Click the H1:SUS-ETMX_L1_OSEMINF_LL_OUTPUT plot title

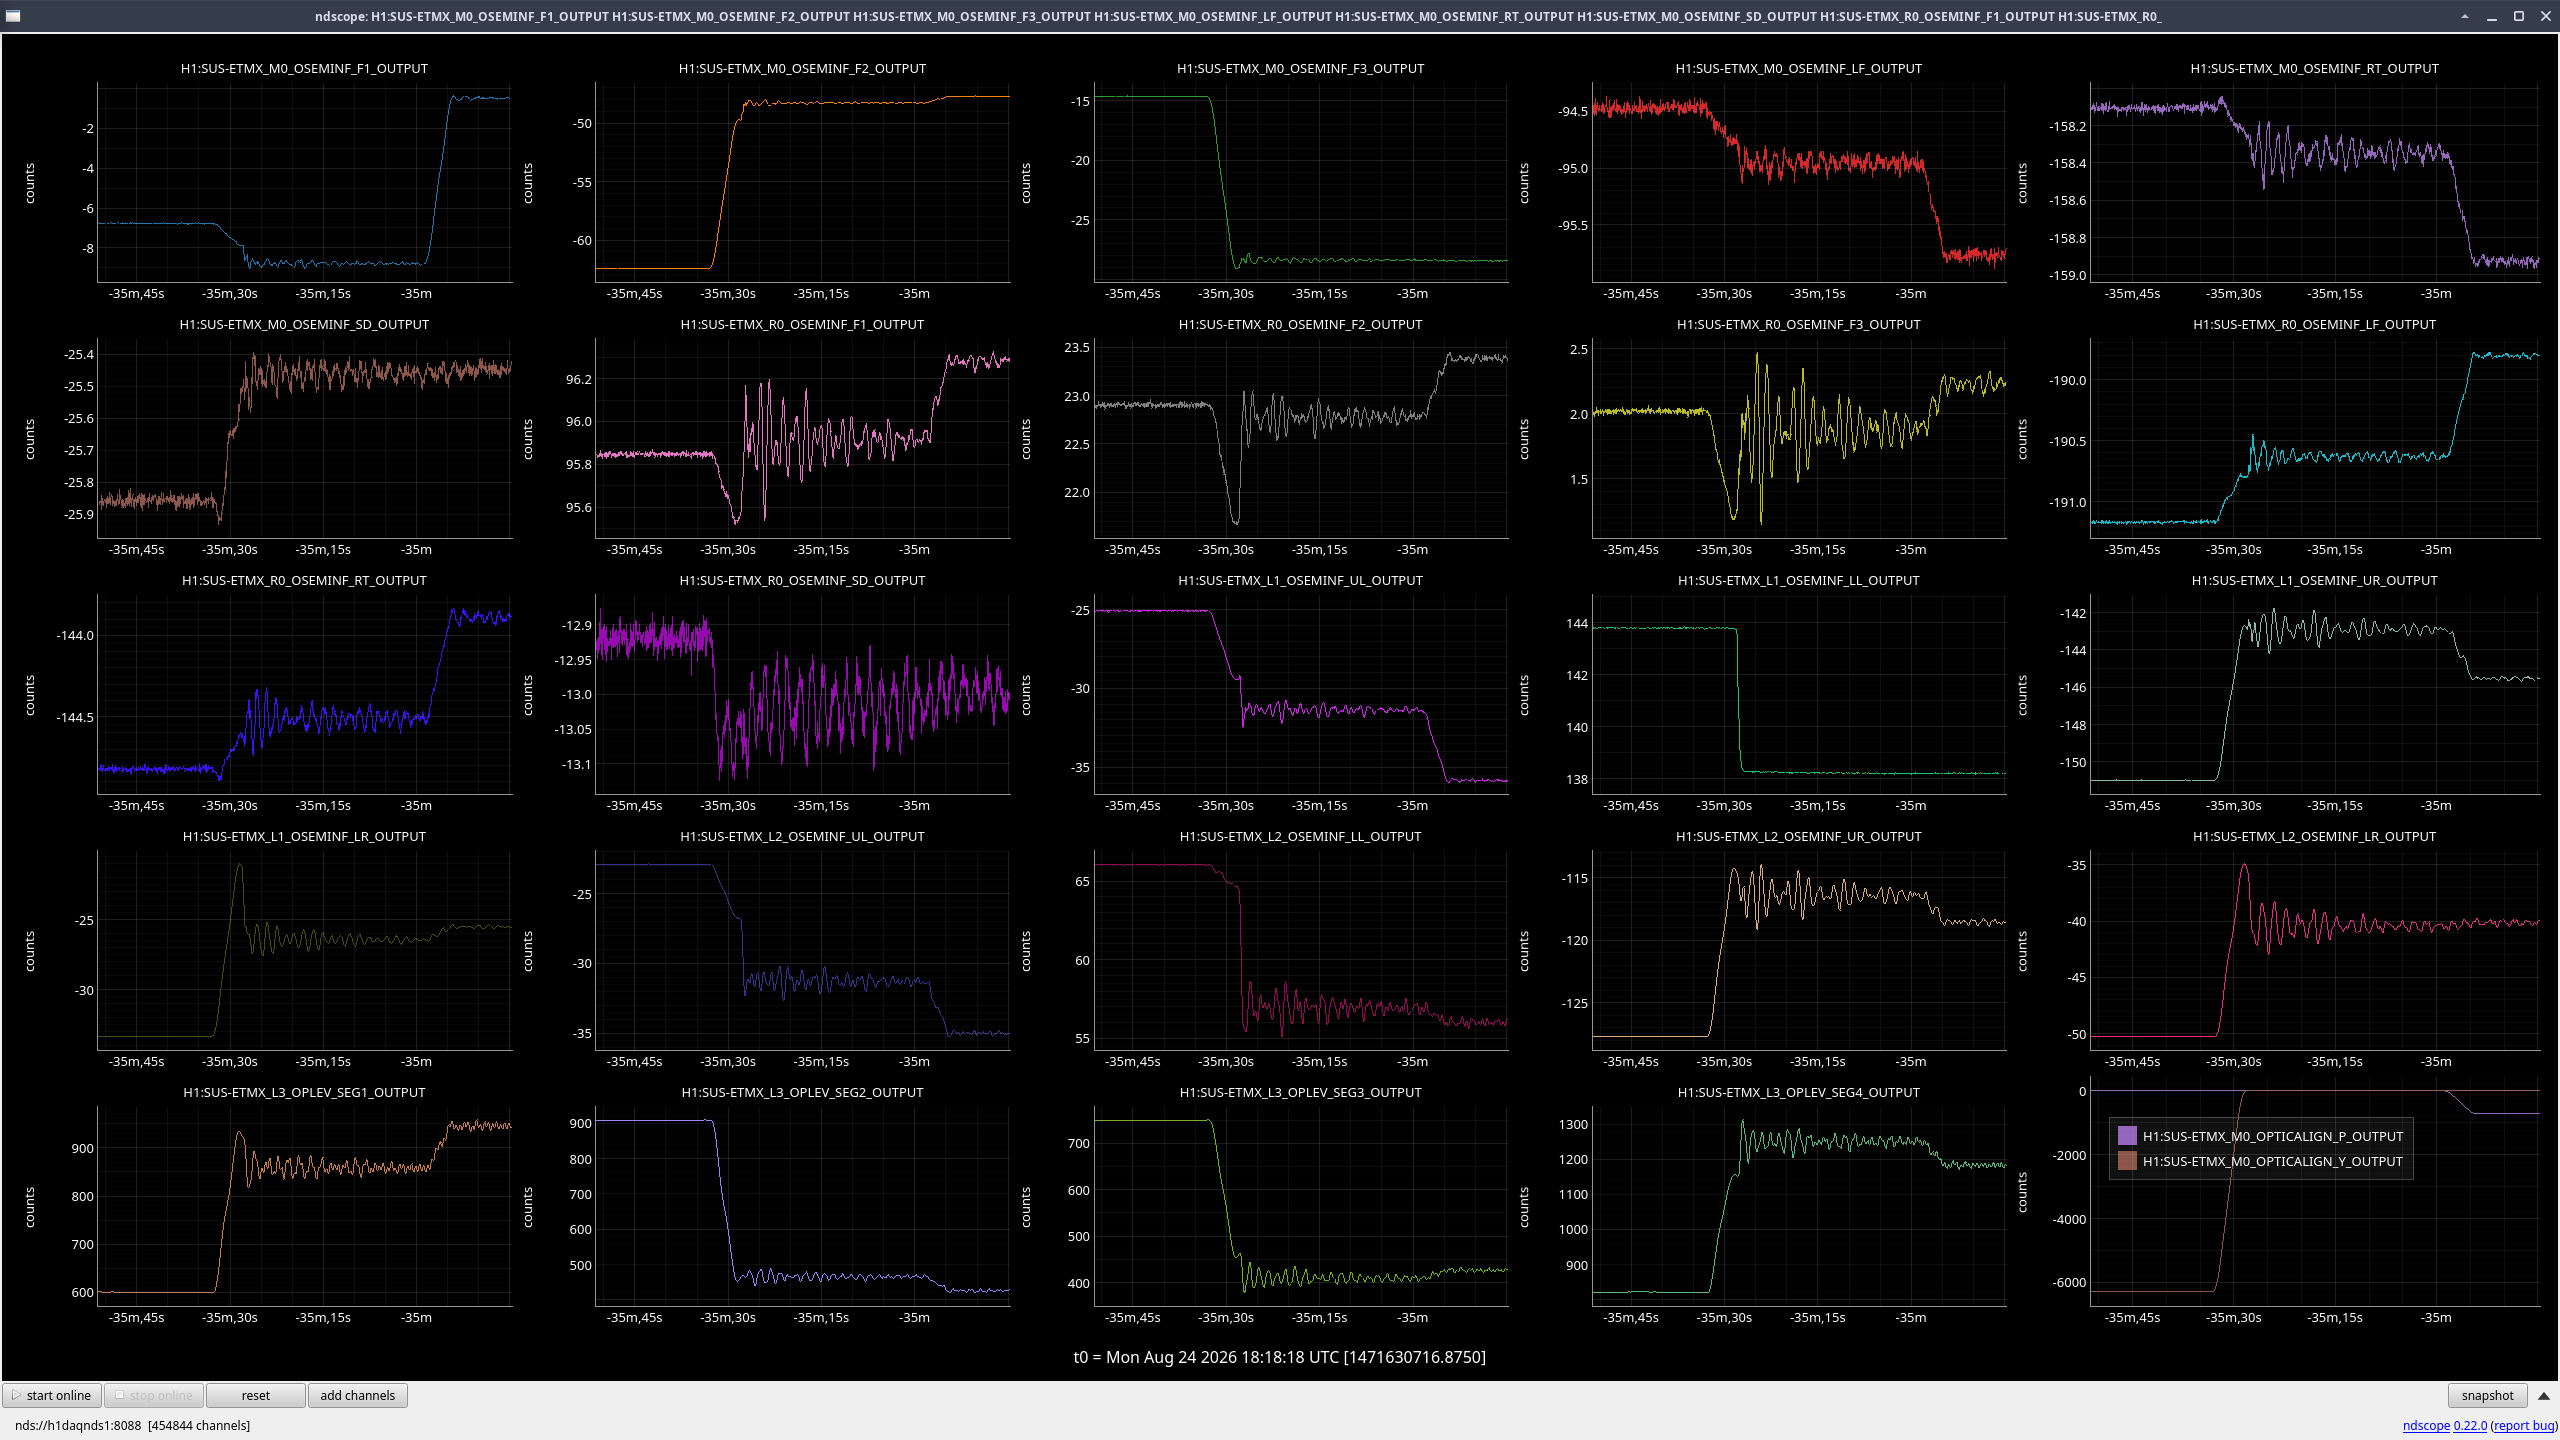1798,580
